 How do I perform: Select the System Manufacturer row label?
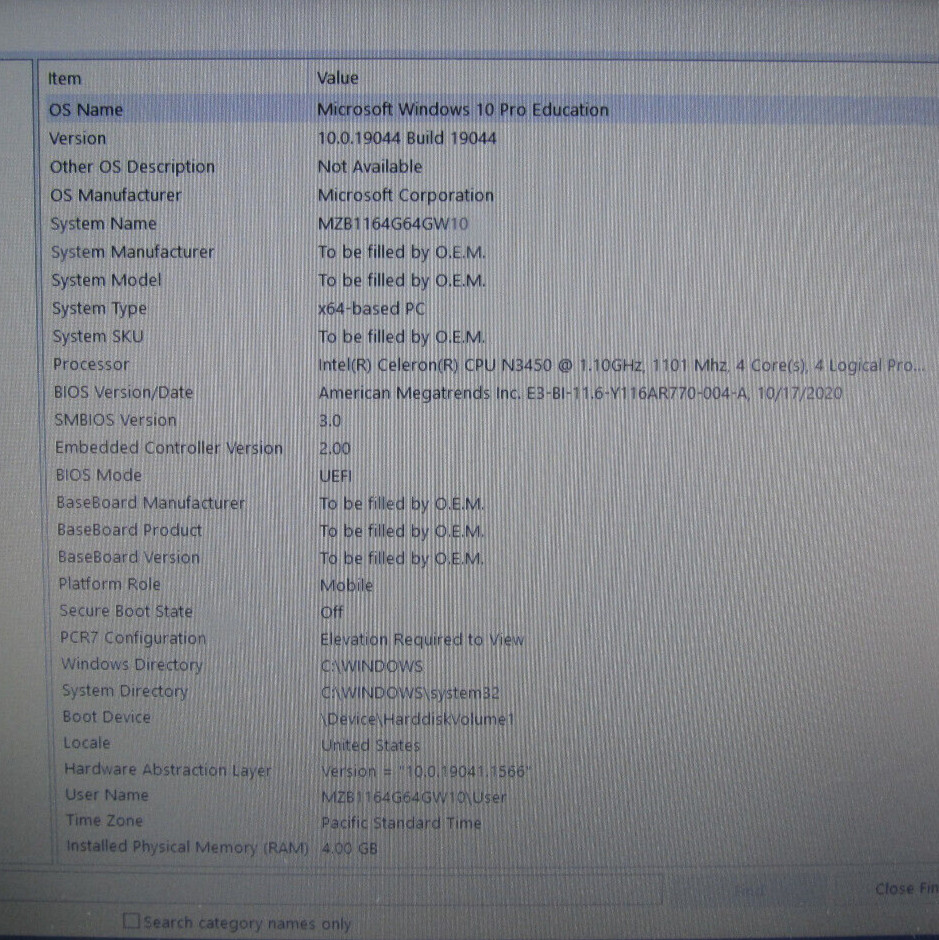coord(132,252)
